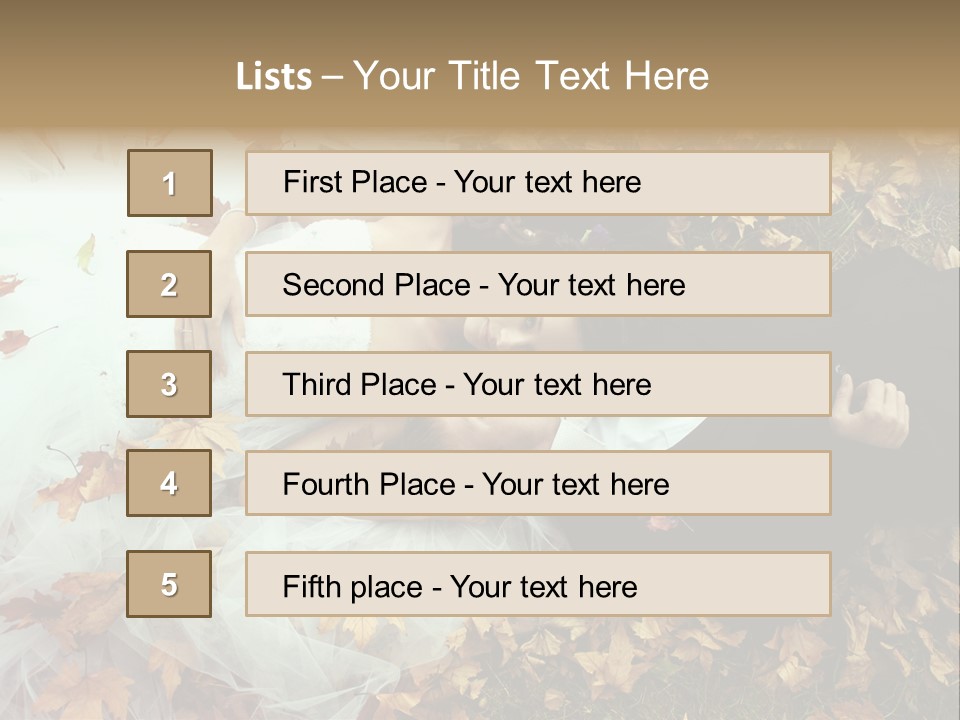The width and height of the screenshot is (960, 720).
Task: Click "Your text here" in the First Place bar
Action: (547, 182)
